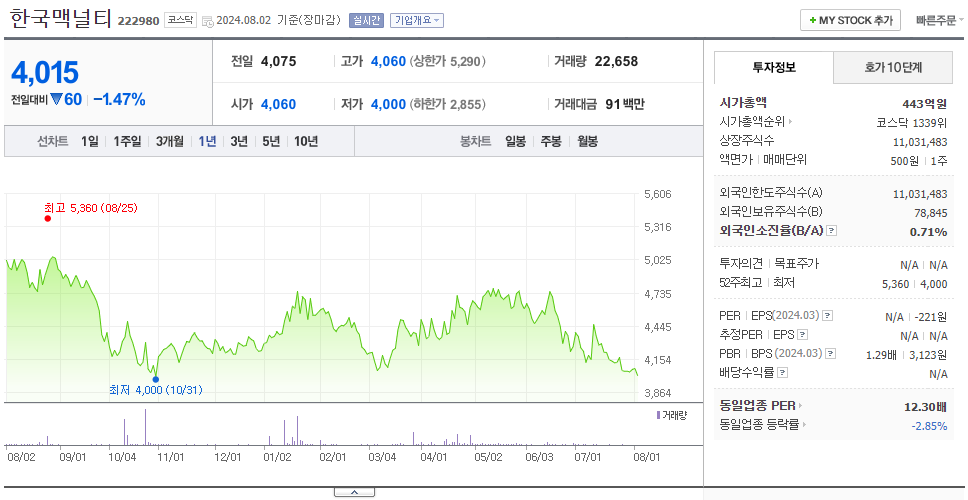Image resolution: width=968 pixels, height=500 pixels.
Task: Click help icon next to 외국인소진율(B/A)
Action: tap(832, 231)
